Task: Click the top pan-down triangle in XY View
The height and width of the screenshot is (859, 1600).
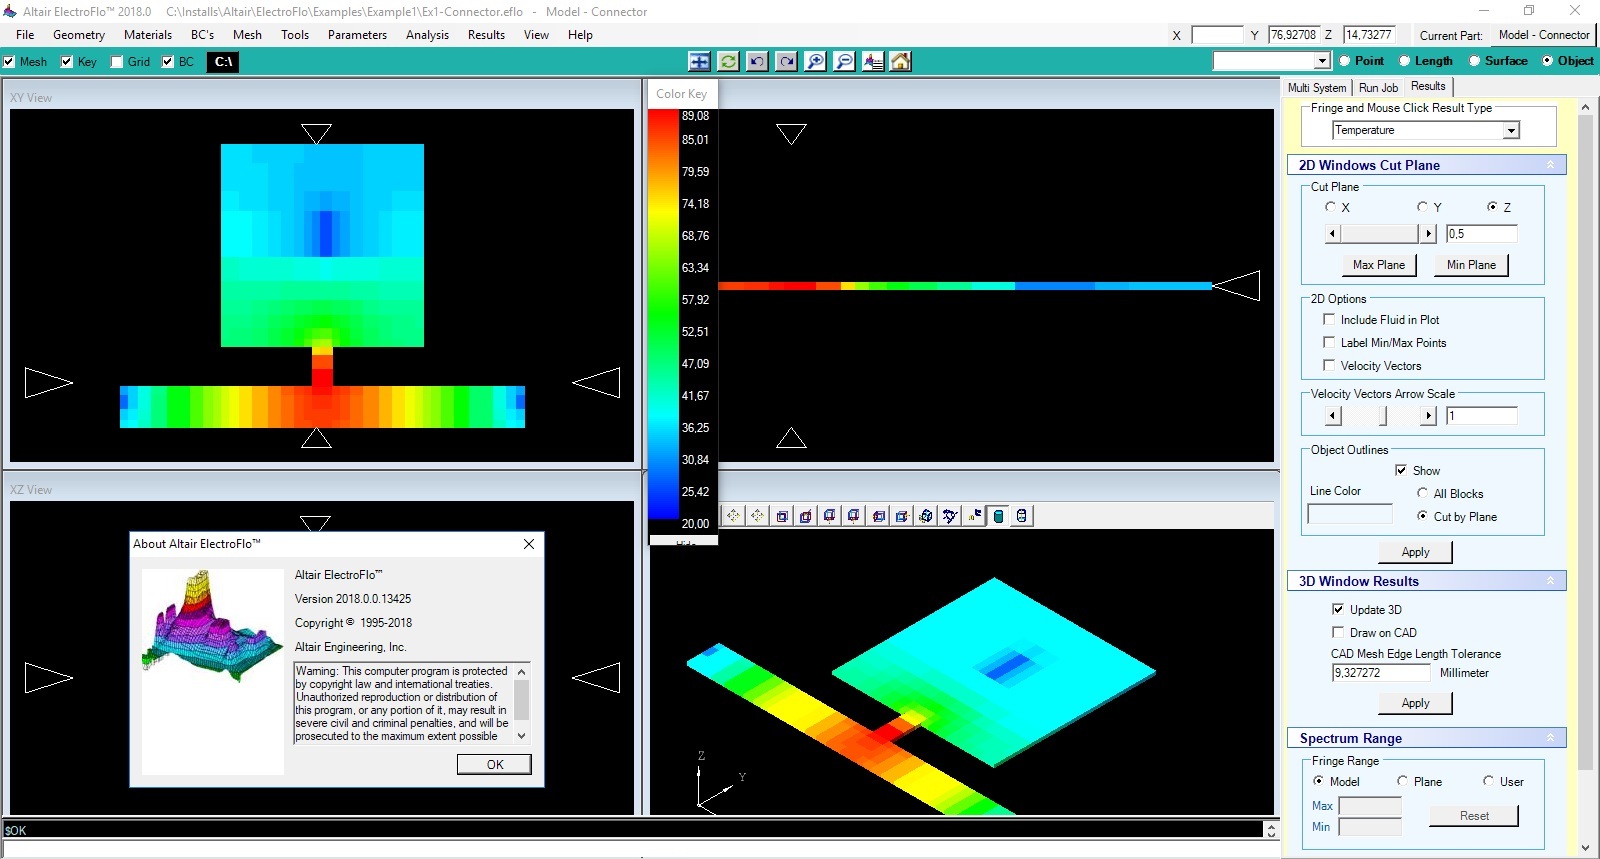Action: tap(316, 133)
